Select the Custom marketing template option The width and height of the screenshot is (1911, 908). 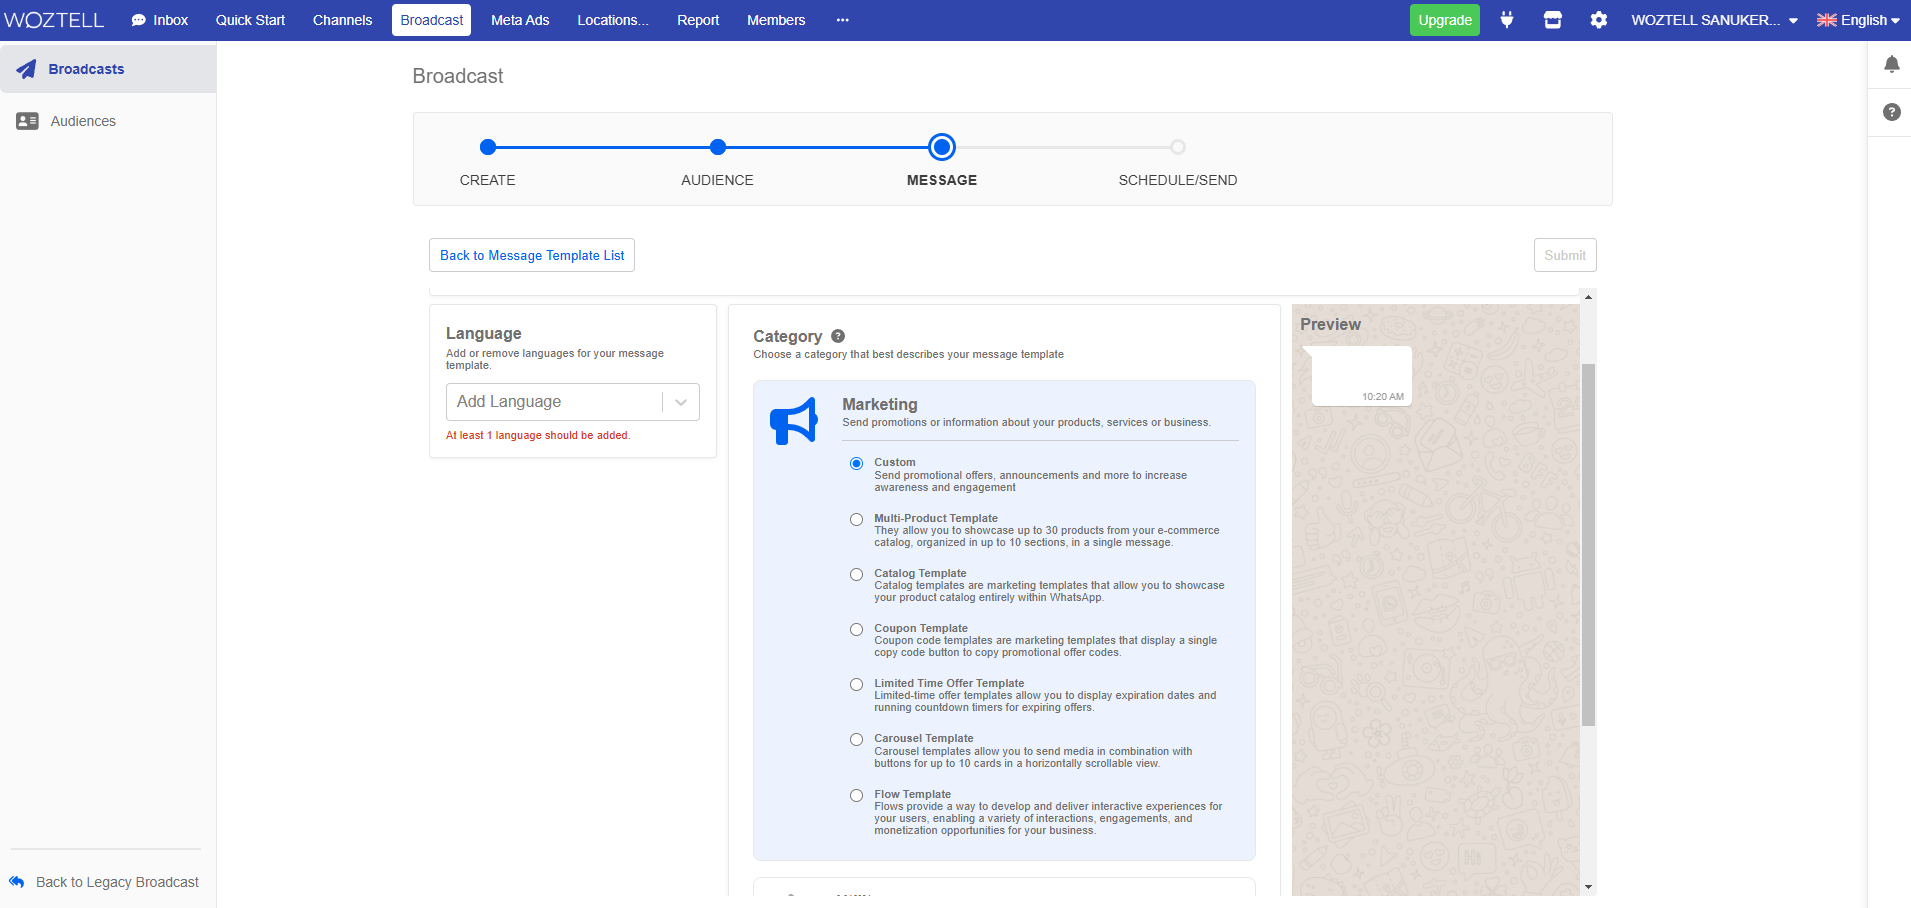pyautogui.click(x=856, y=463)
